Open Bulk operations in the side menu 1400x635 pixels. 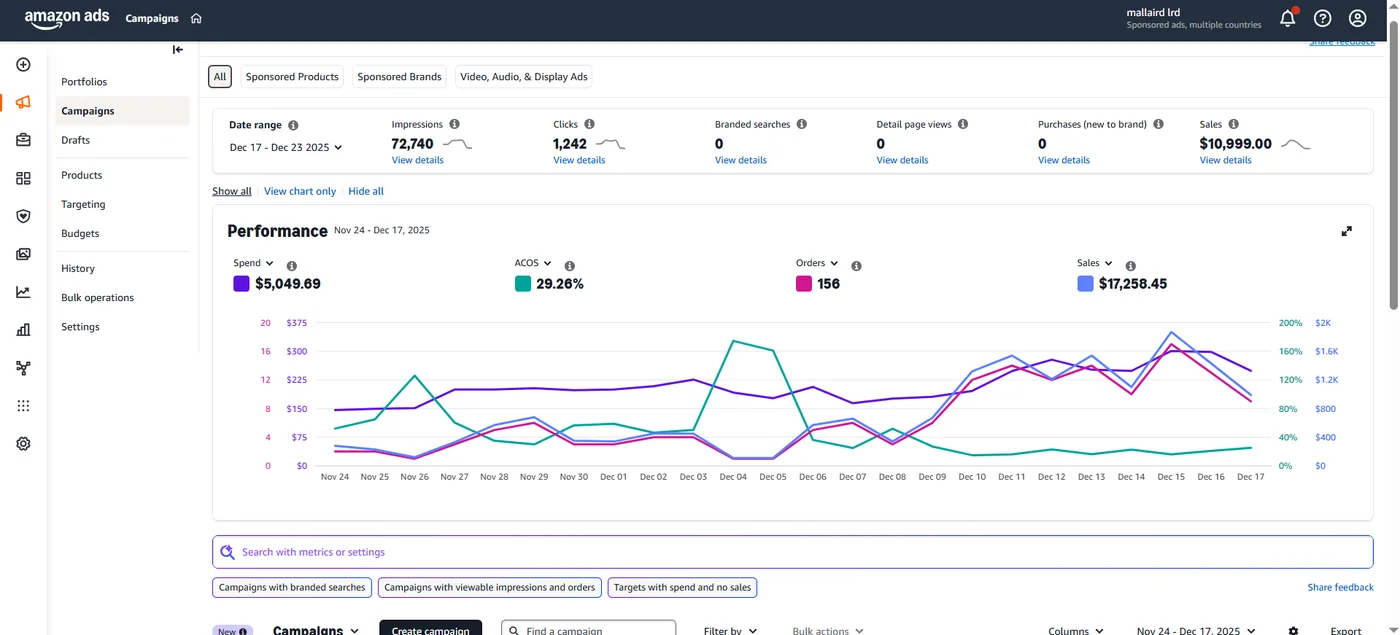click(x=97, y=298)
